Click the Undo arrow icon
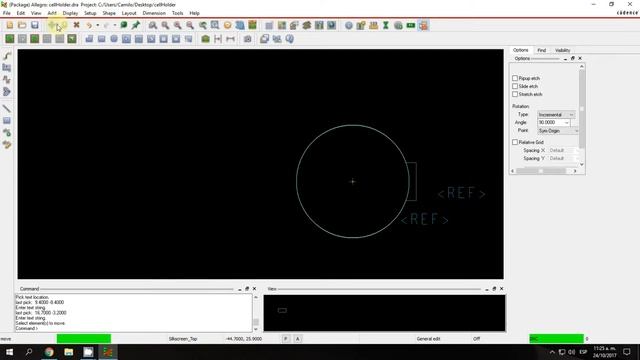The height and width of the screenshot is (360, 640). 89,25
